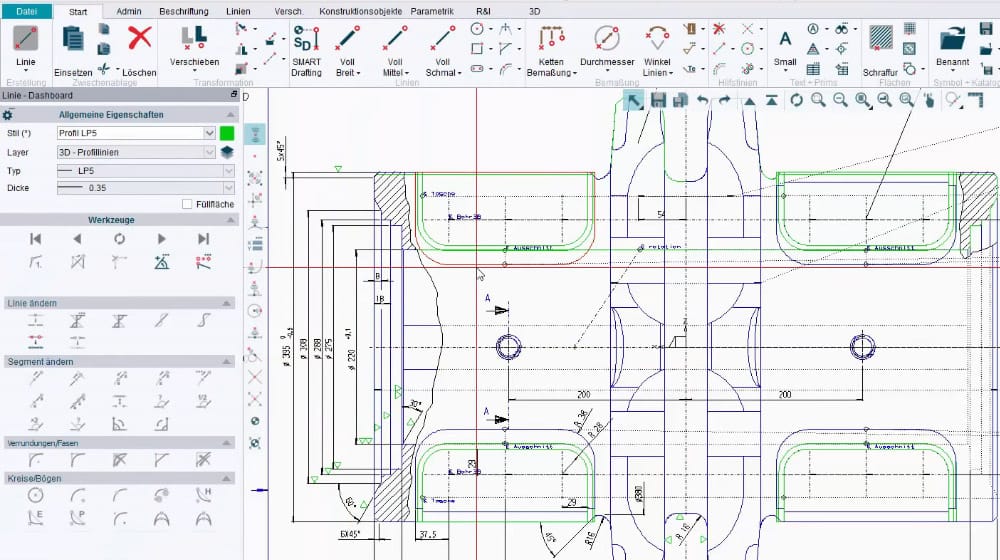
Task: Click the Löschen delete icon
Action: 139,41
